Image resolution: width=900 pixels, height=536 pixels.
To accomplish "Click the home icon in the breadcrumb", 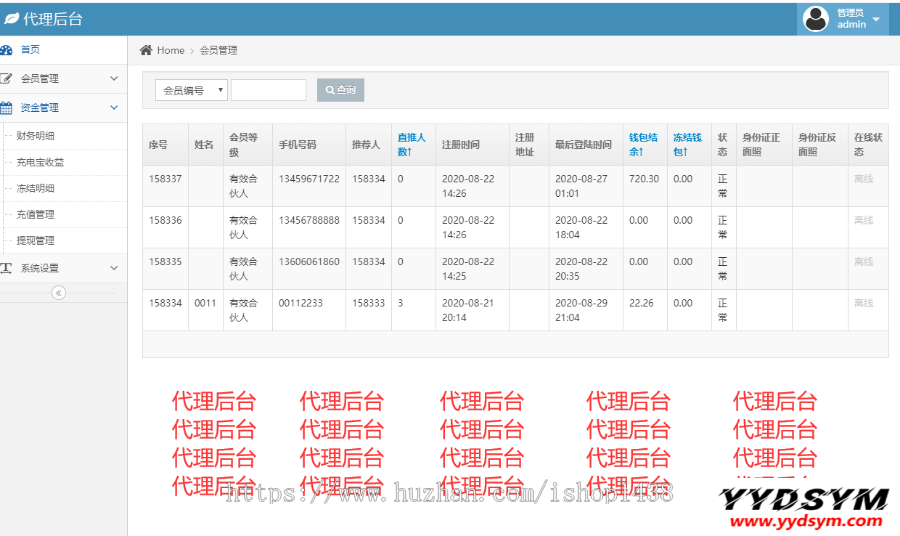I will pos(146,50).
